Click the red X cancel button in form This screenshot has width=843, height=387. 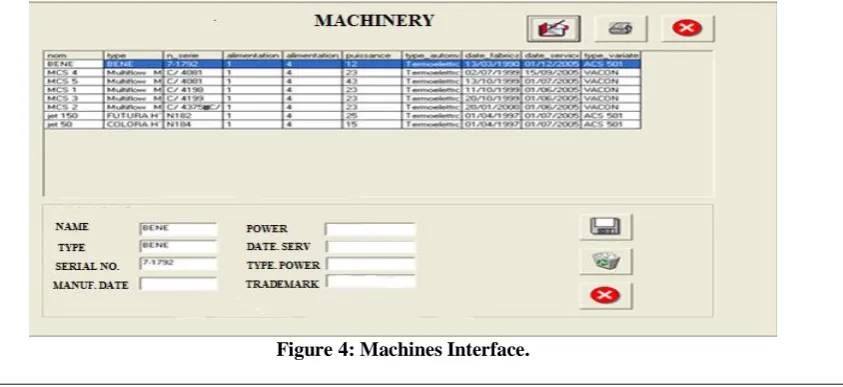605,296
